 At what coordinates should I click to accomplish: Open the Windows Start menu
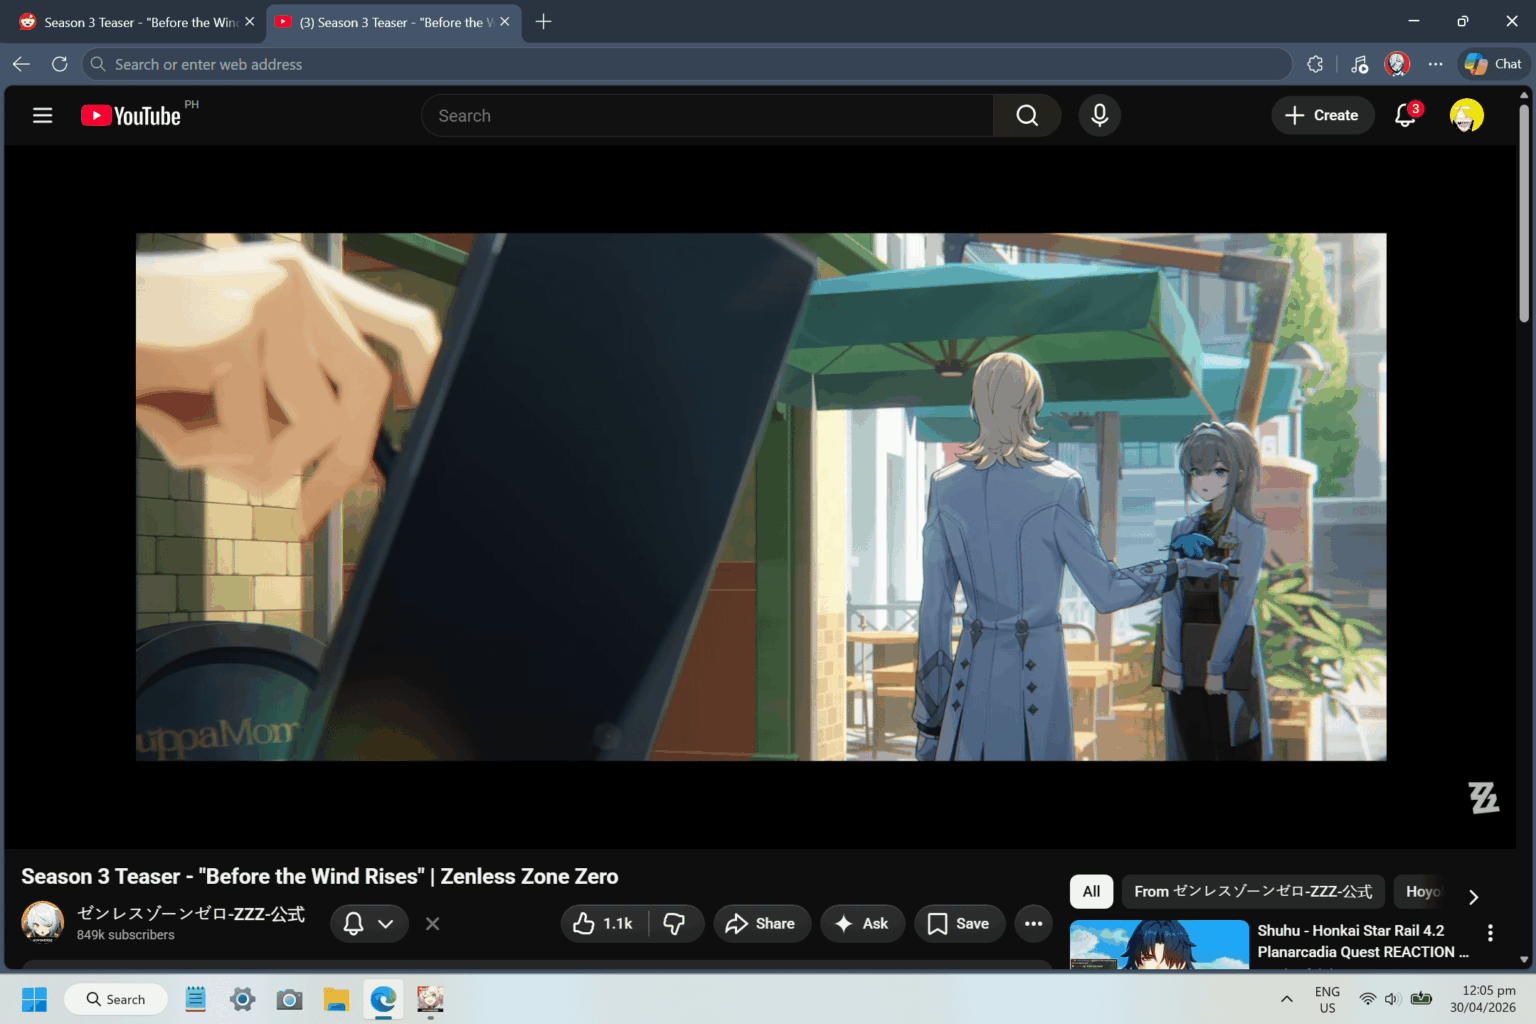click(34, 999)
